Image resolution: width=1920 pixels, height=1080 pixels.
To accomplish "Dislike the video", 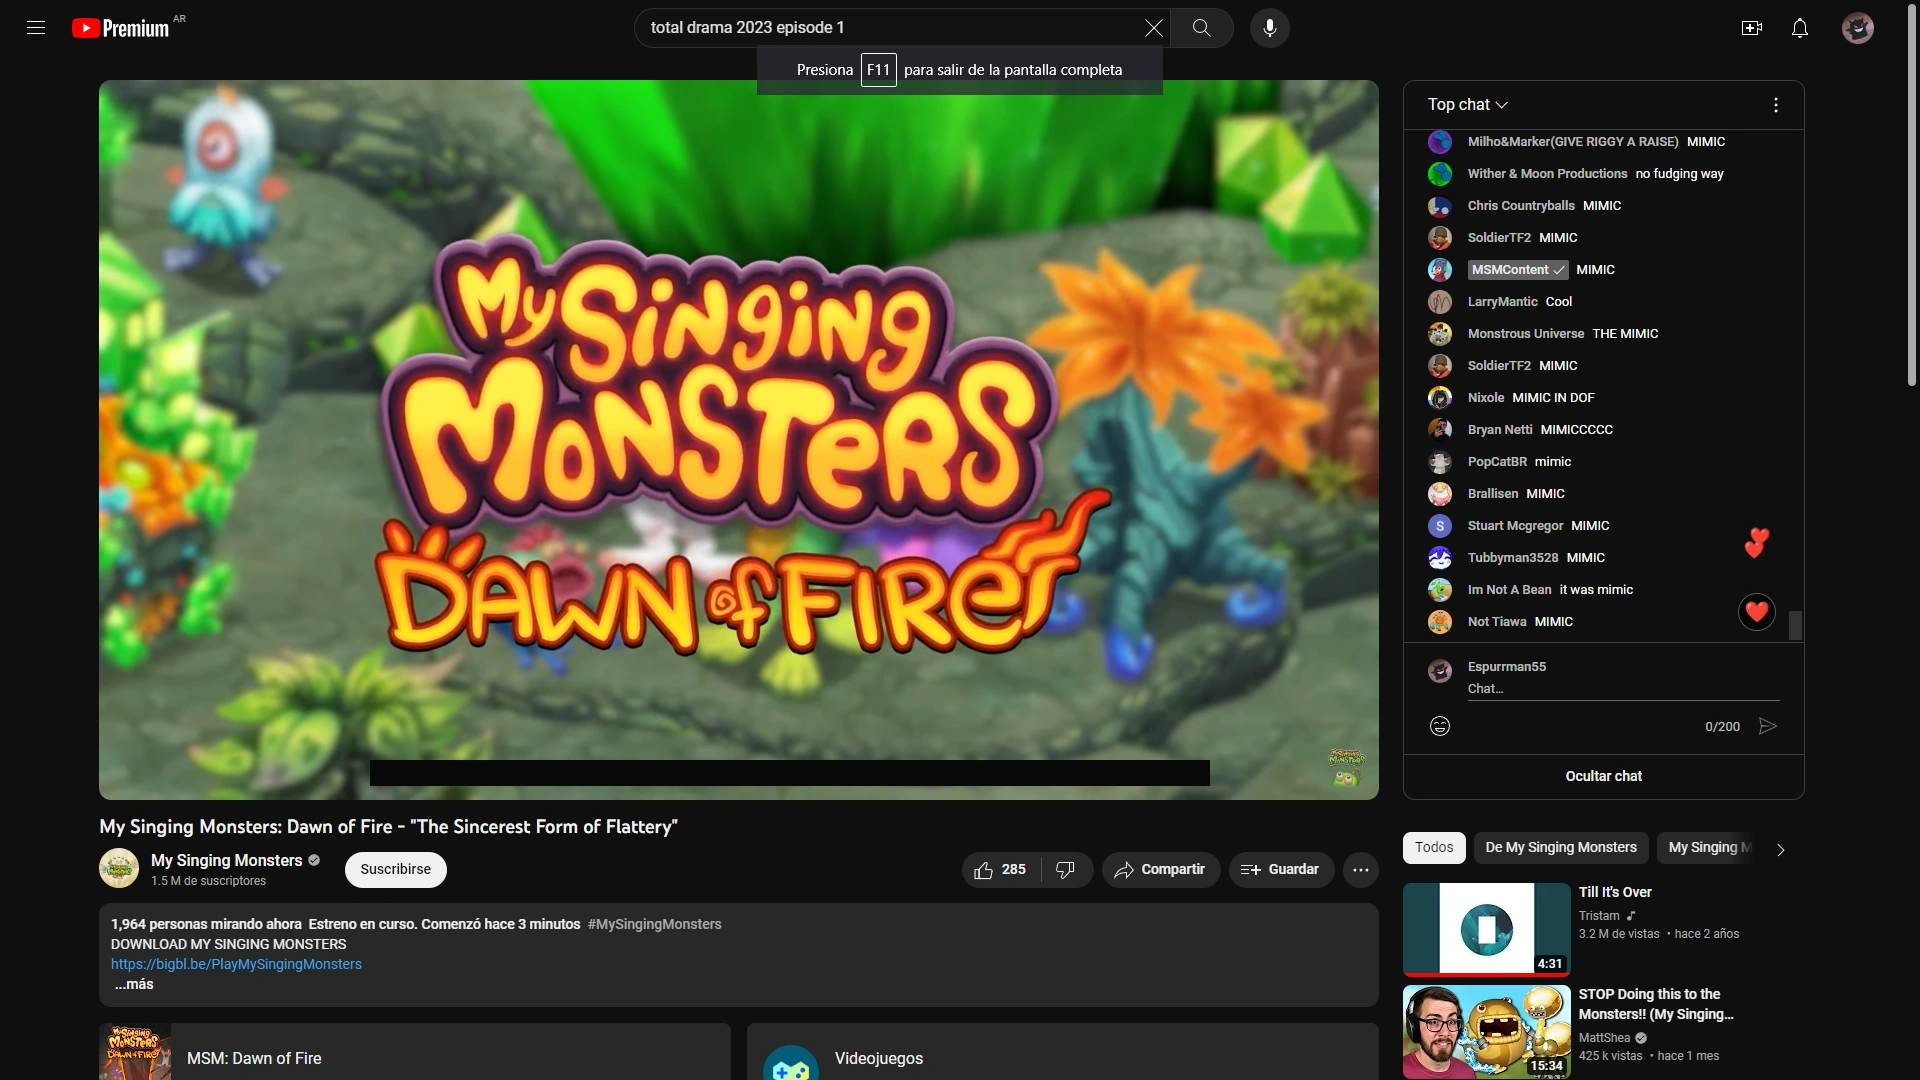I will pyautogui.click(x=1065, y=870).
